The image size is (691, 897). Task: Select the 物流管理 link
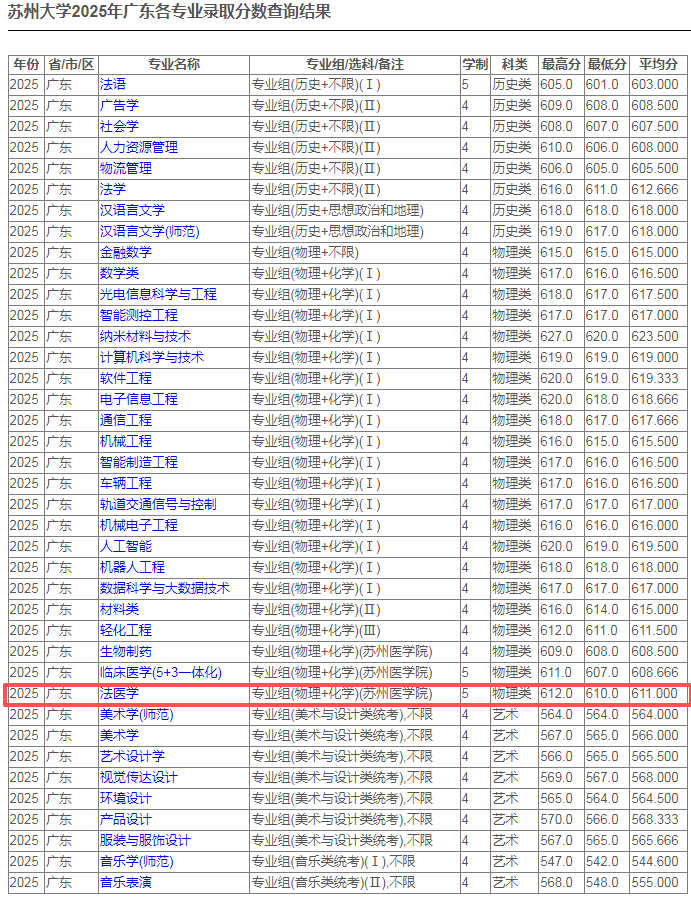point(125,168)
